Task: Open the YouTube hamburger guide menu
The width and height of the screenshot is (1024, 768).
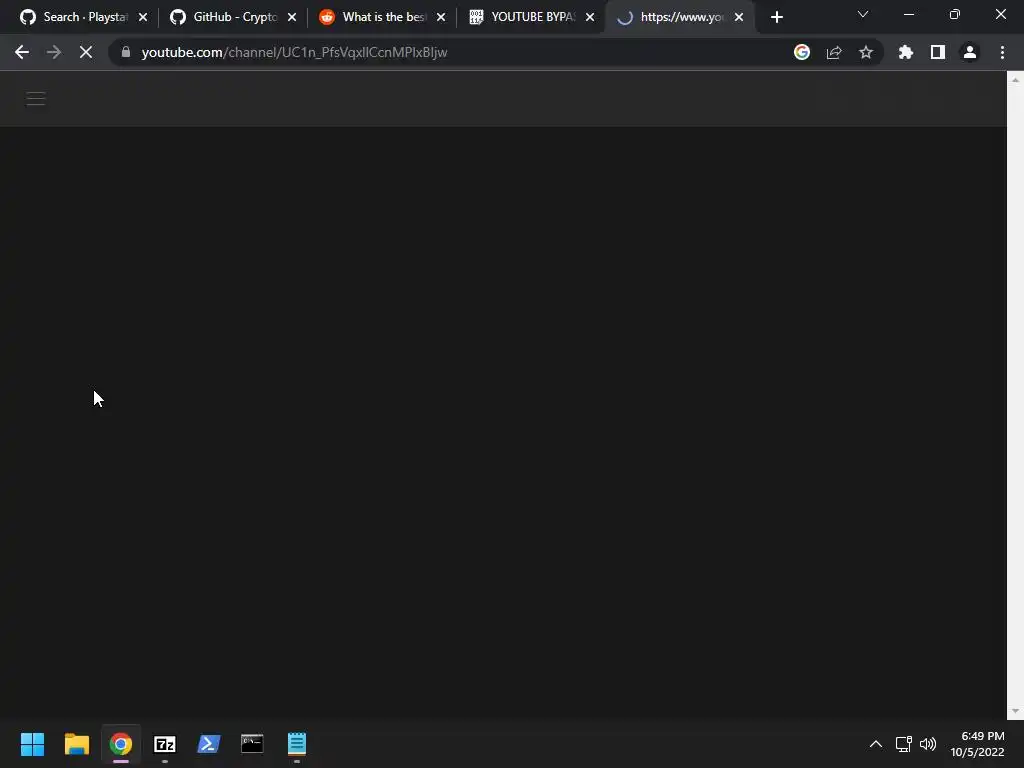Action: 36,99
